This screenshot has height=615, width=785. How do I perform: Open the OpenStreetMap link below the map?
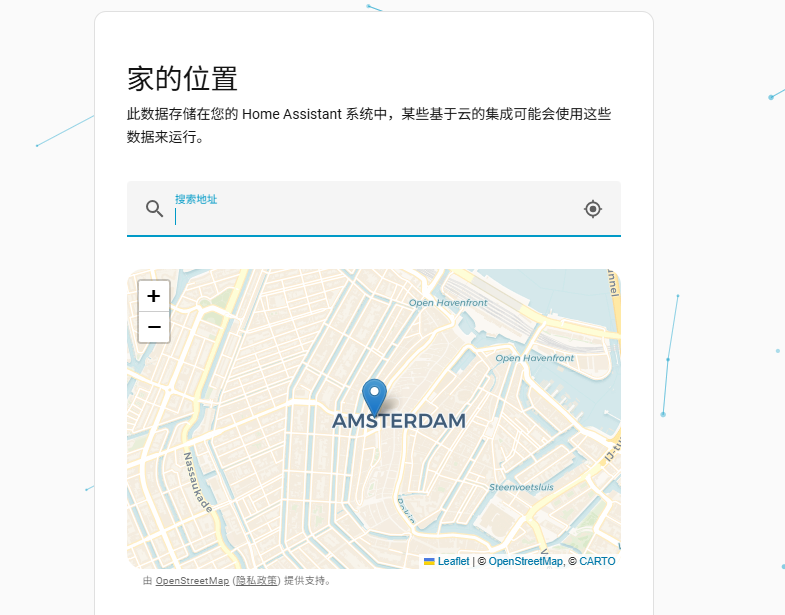(192, 581)
